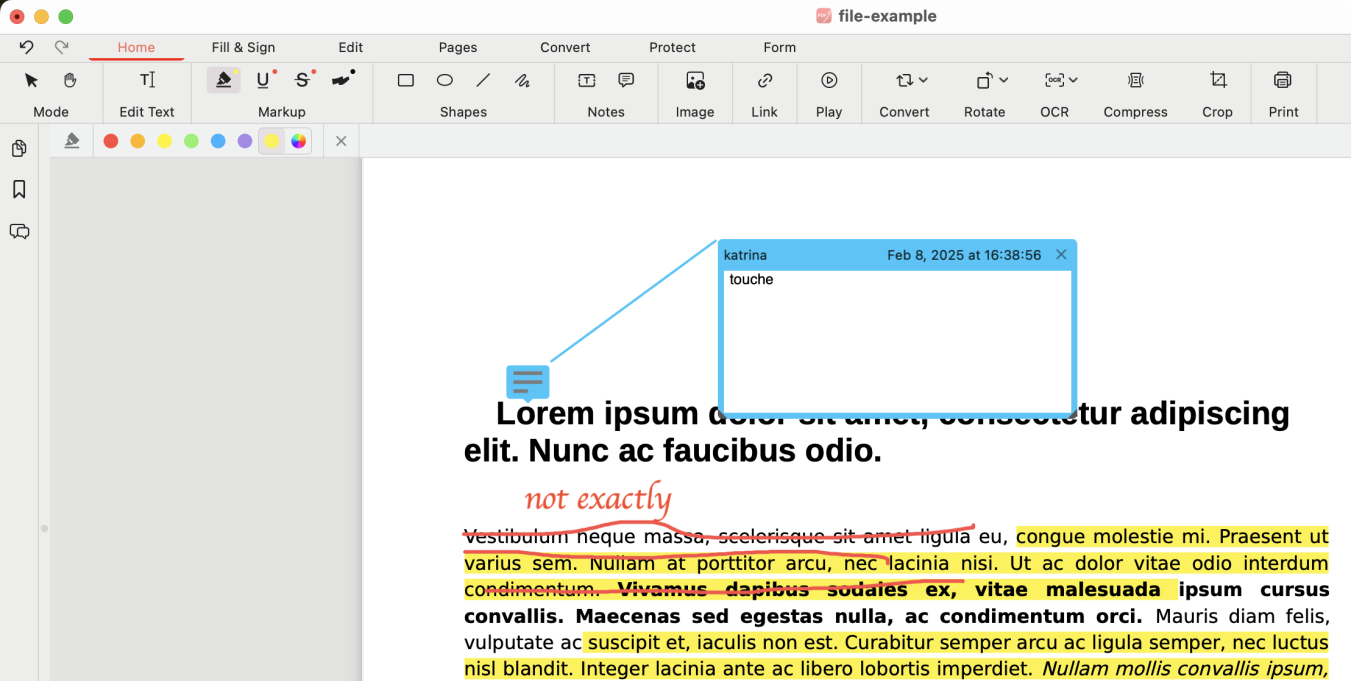This screenshot has width=1351, height=681.
Task: Select the rectangle shape tool
Action: pos(406,80)
